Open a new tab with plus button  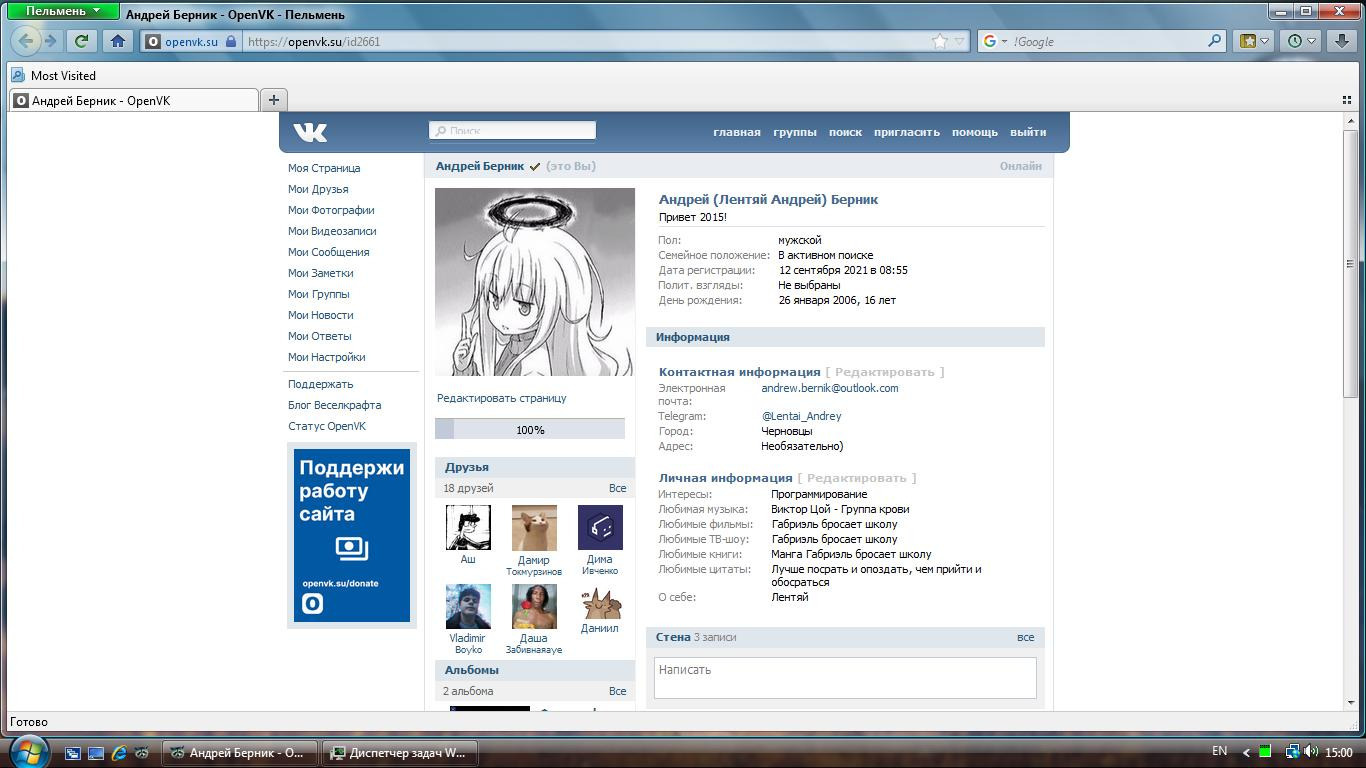273,99
